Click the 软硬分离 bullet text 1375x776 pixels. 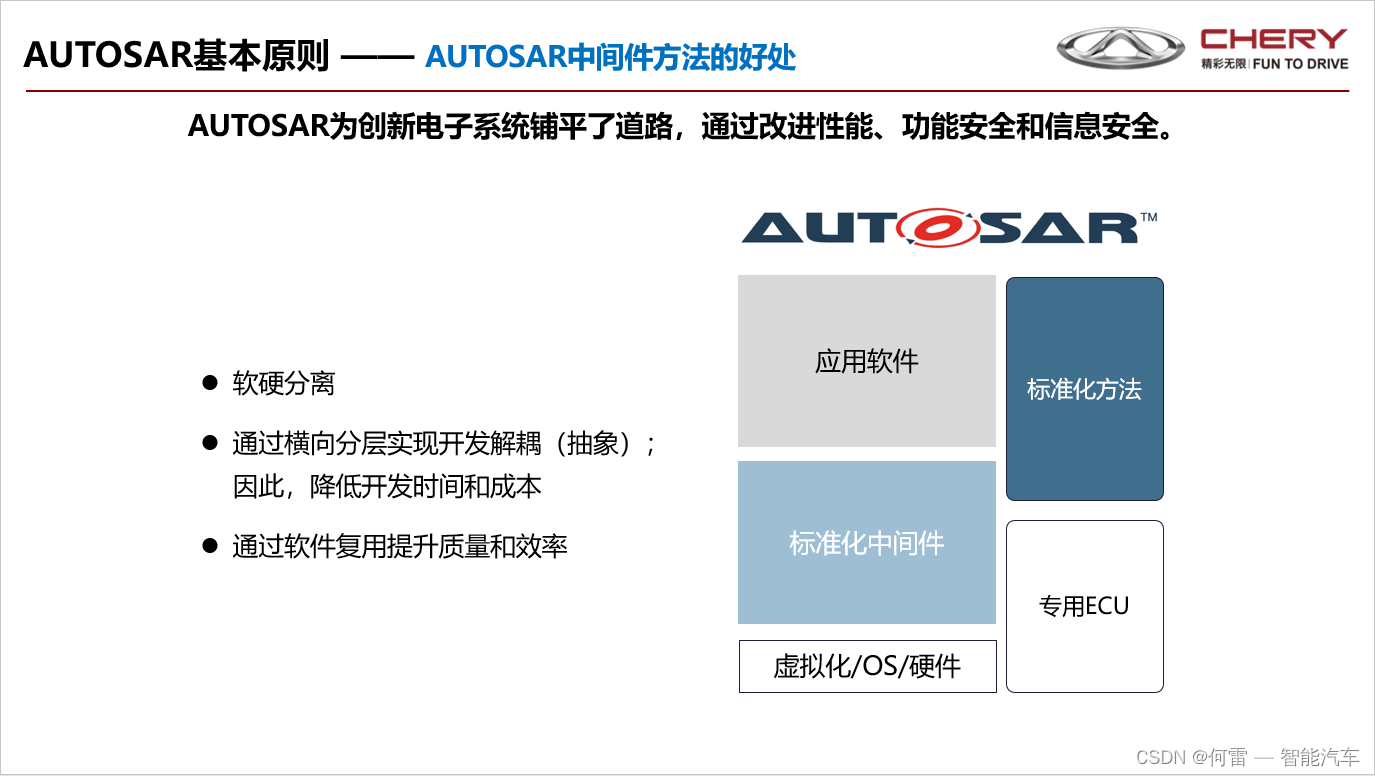pyautogui.click(x=283, y=383)
